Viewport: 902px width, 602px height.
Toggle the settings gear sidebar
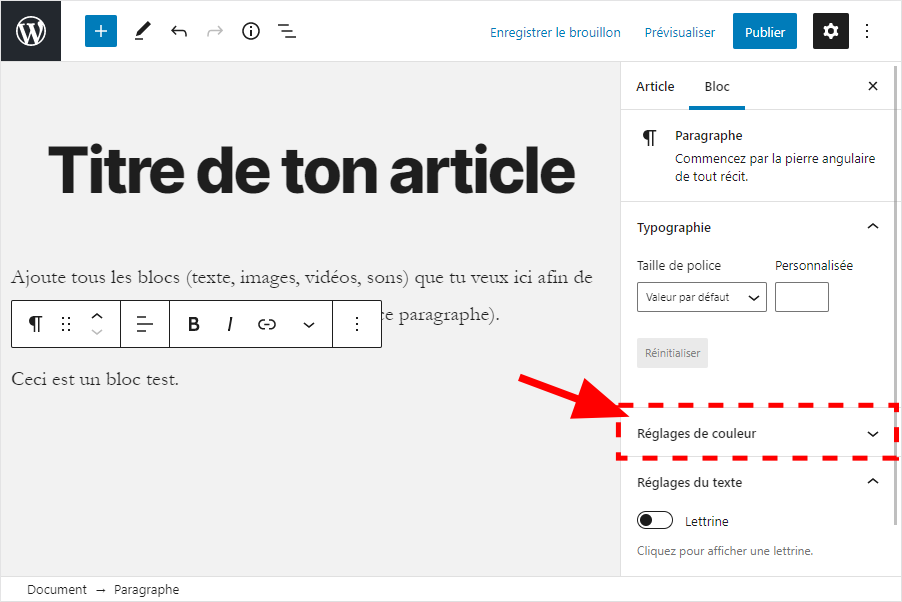click(x=830, y=31)
